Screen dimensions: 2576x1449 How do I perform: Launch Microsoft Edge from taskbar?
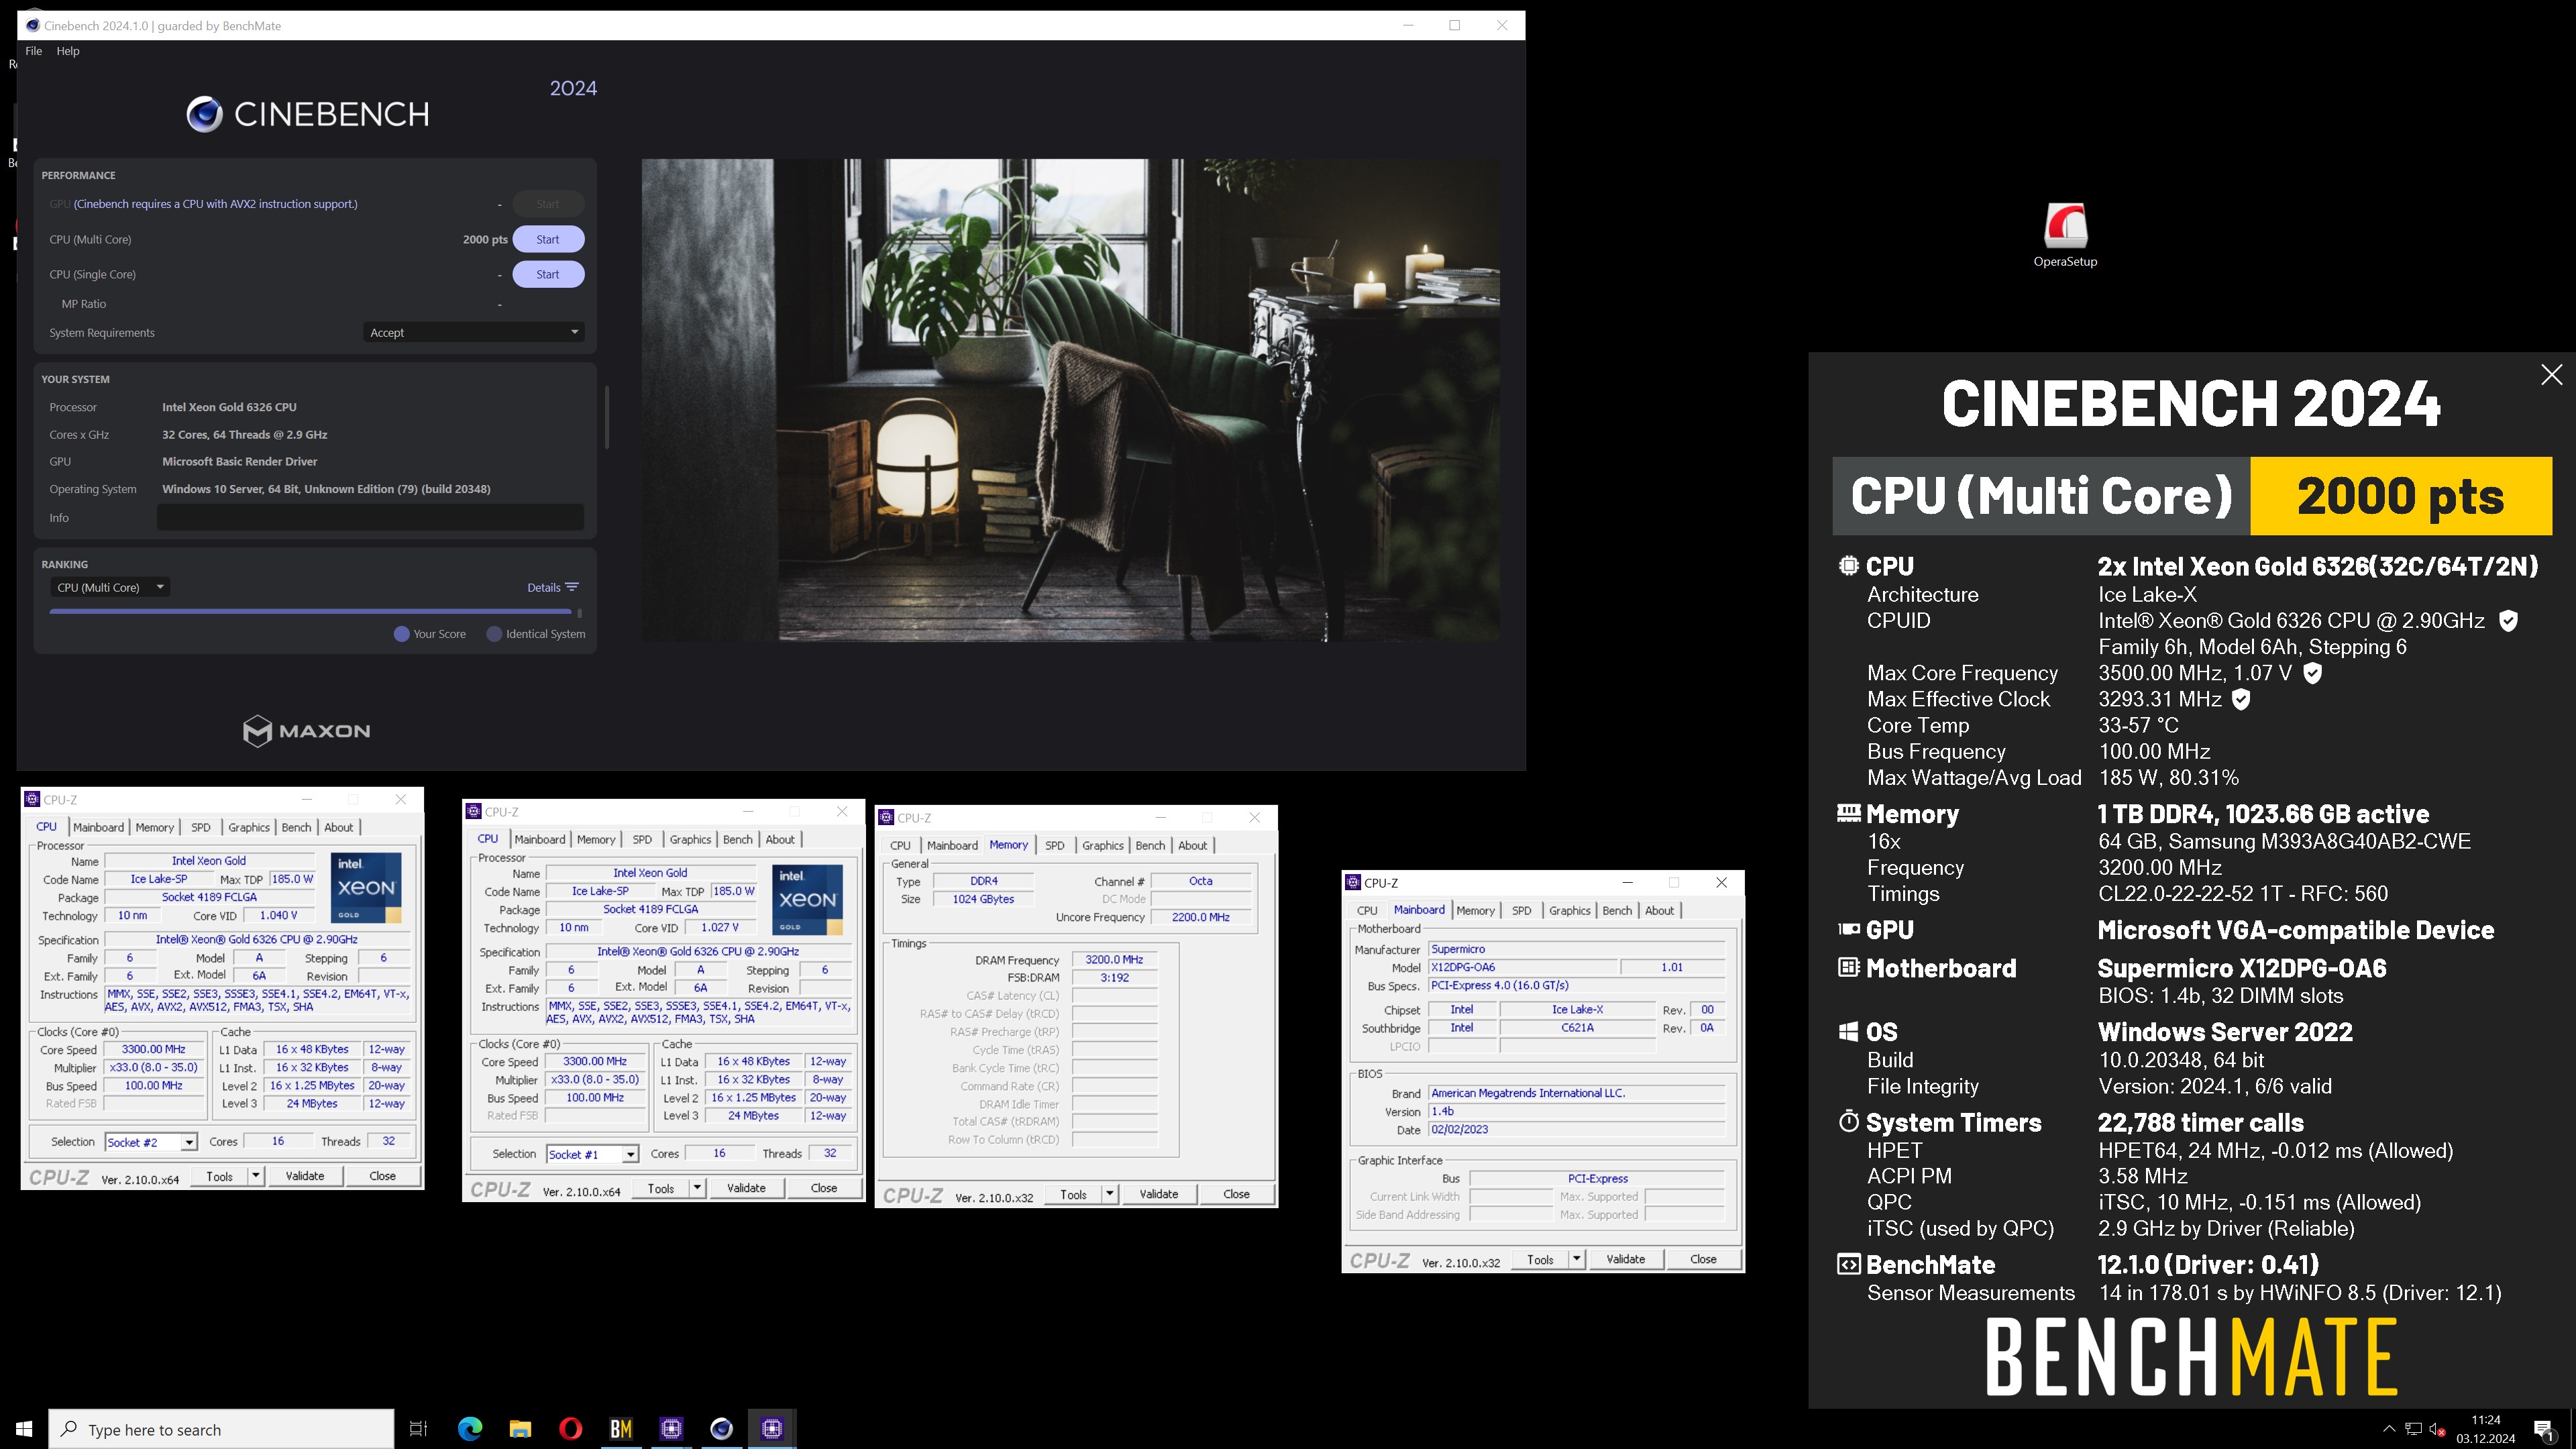click(x=469, y=1429)
